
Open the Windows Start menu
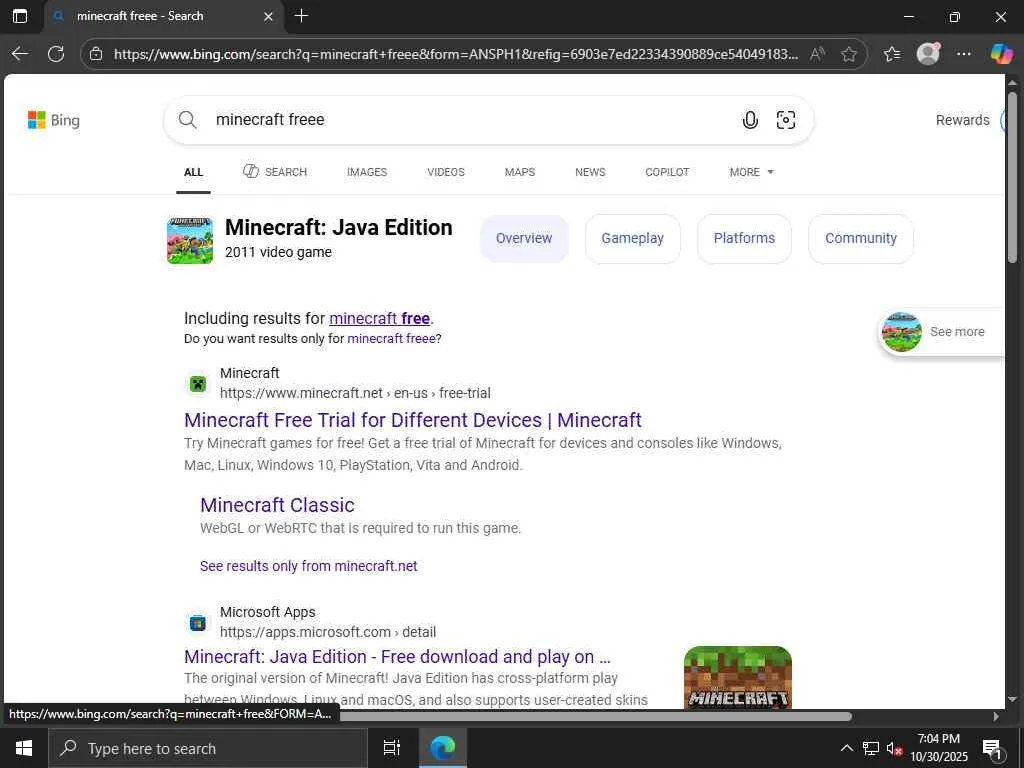[24, 748]
